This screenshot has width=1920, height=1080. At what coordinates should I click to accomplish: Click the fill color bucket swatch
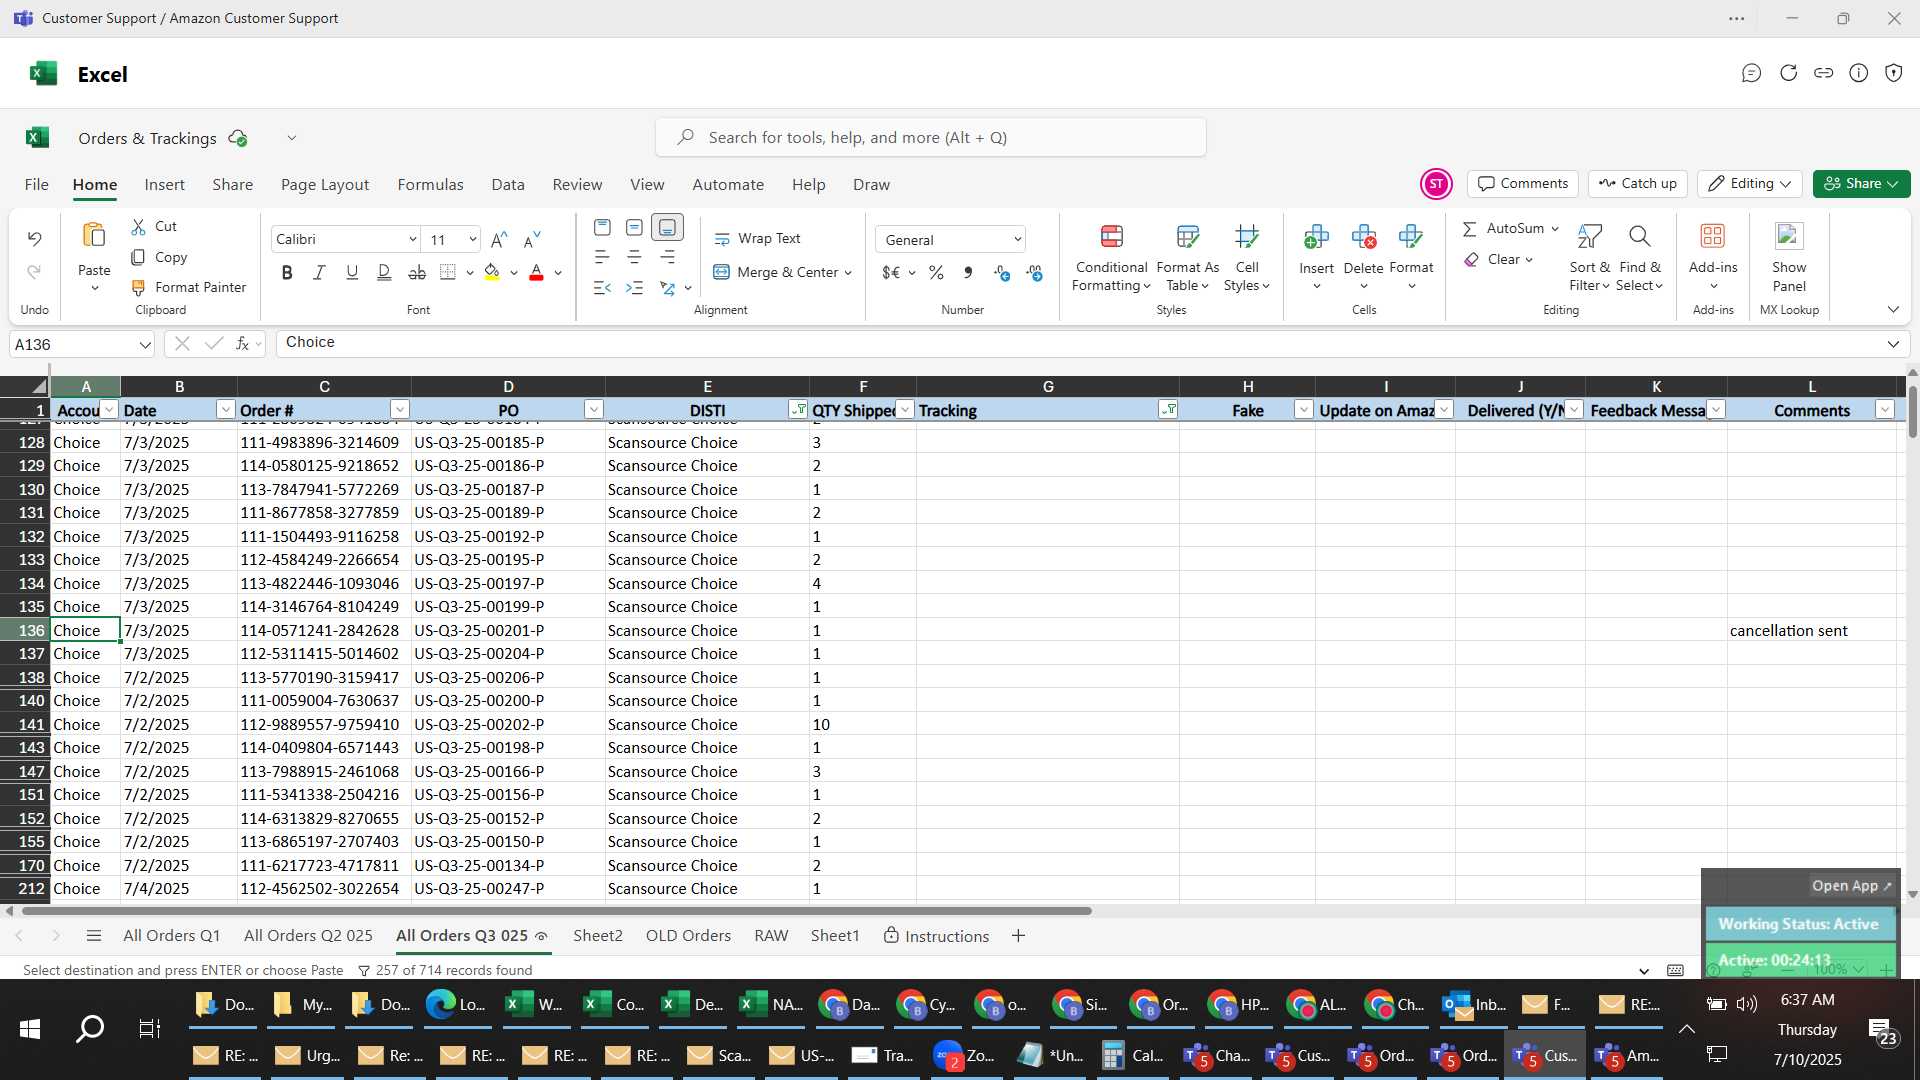click(492, 272)
